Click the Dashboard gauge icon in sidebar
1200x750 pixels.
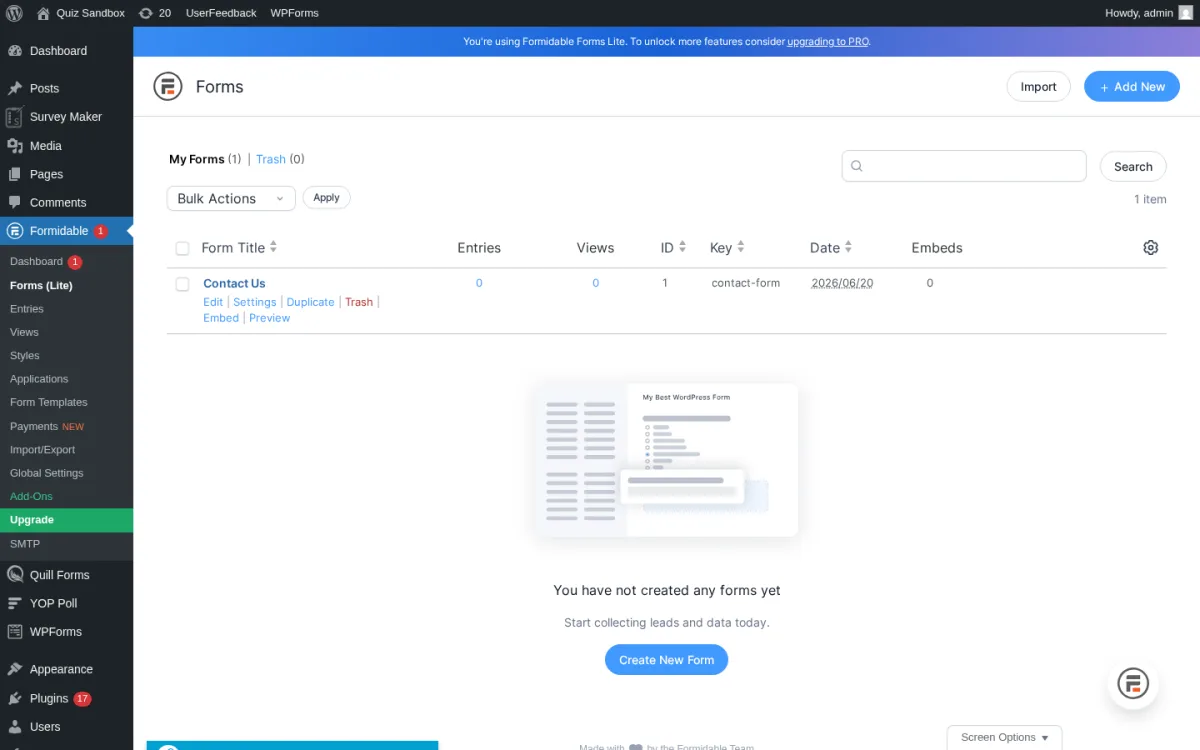pos(15,51)
